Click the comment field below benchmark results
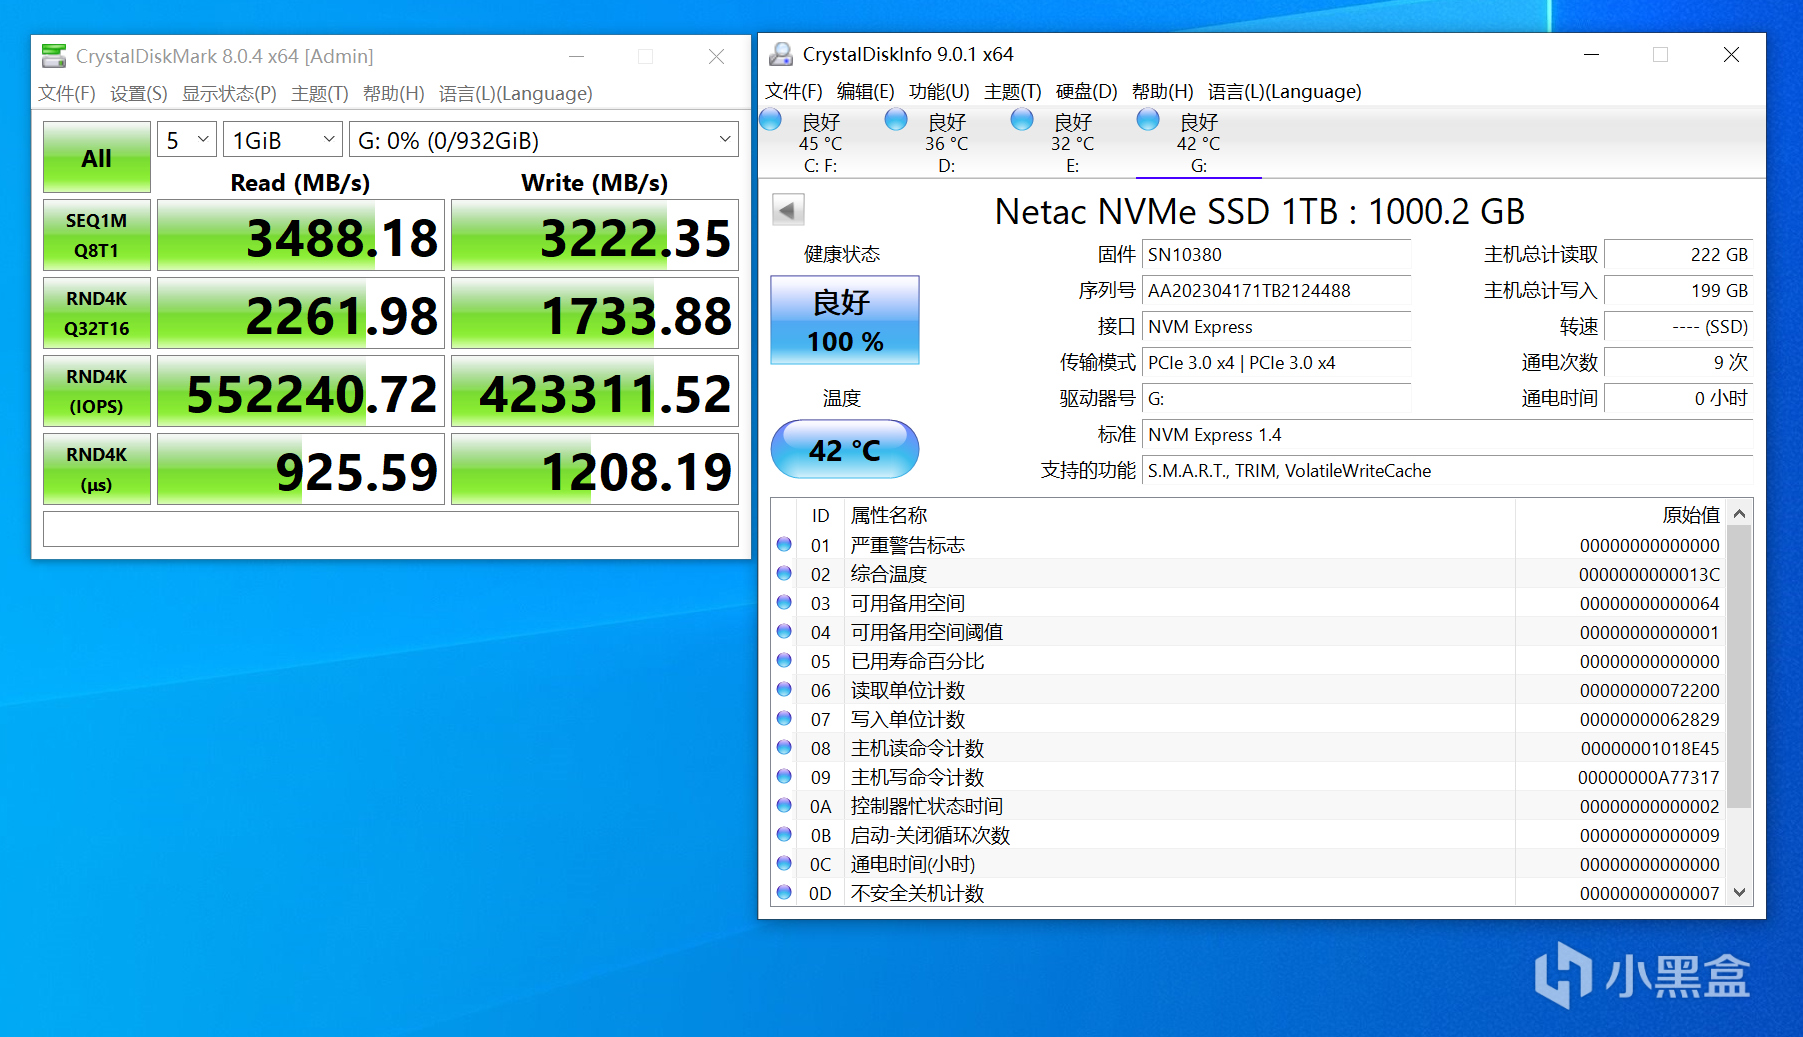This screenshot has width=1803, height=1037. (x=391, y=529)
